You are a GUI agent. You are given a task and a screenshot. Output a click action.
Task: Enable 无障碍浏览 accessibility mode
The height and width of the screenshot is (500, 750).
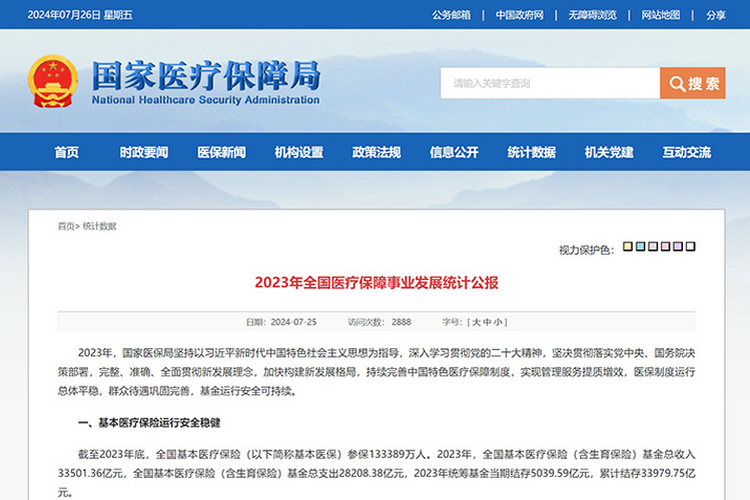point(592,15)
